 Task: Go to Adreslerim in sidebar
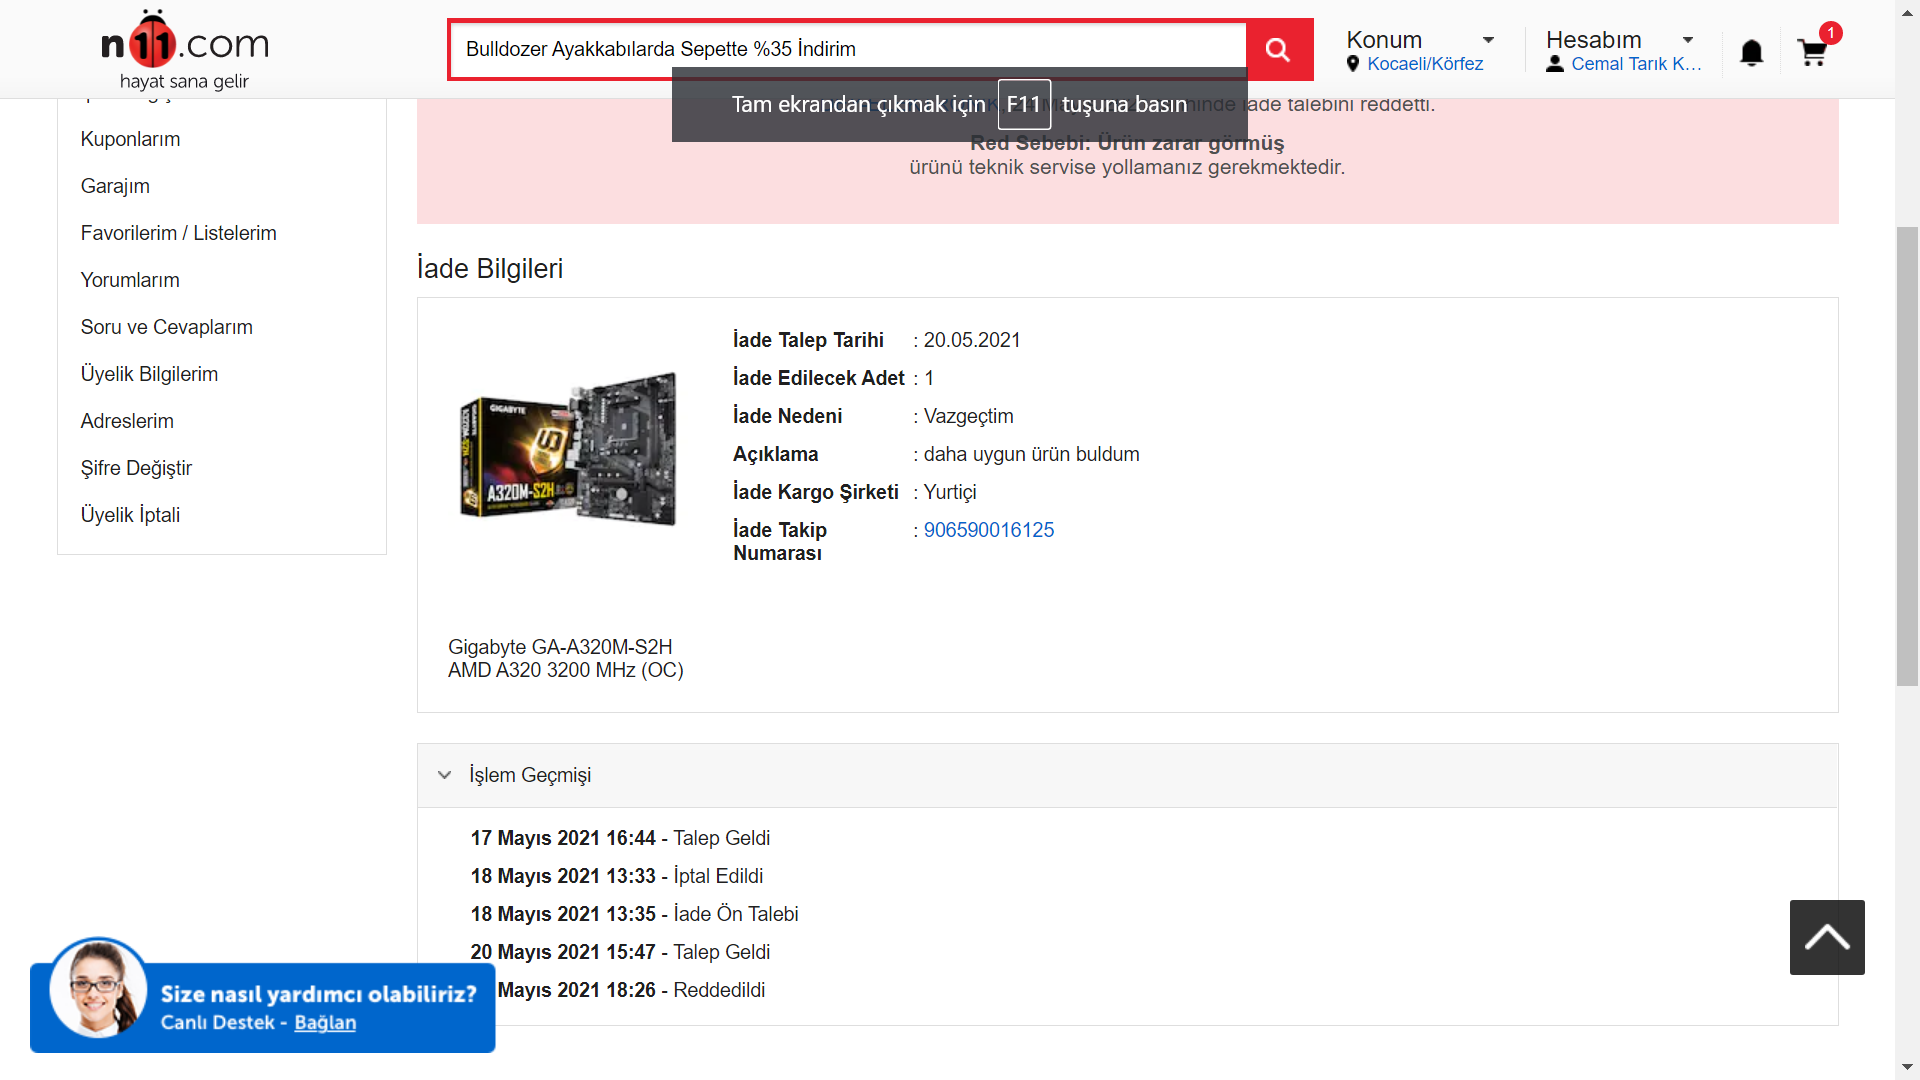[127, 421]
